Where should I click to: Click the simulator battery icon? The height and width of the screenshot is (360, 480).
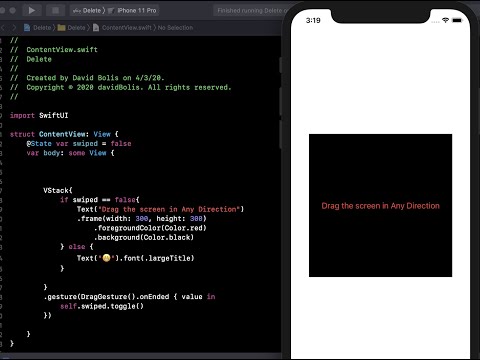pyautogui.click(x=457, y=20)
